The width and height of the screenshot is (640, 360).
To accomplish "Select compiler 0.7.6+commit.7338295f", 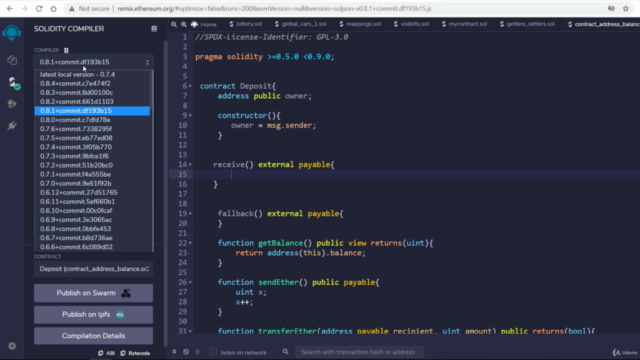I will click(92, 129).
